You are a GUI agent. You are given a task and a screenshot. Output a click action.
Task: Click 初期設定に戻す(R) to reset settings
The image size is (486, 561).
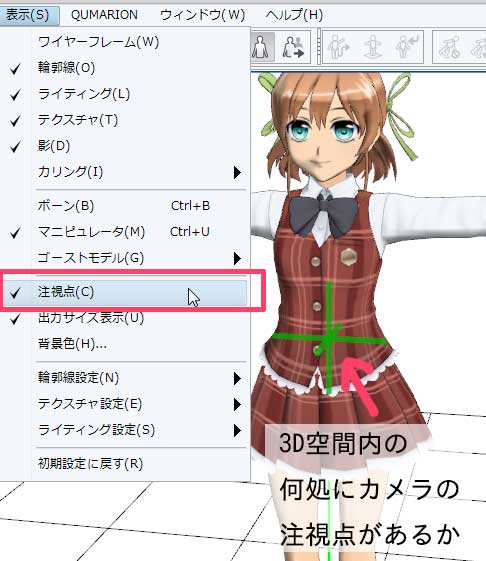tap(123, 464)
